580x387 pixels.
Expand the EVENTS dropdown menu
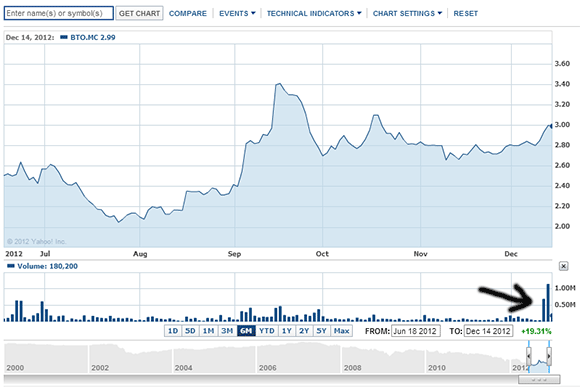237,13
